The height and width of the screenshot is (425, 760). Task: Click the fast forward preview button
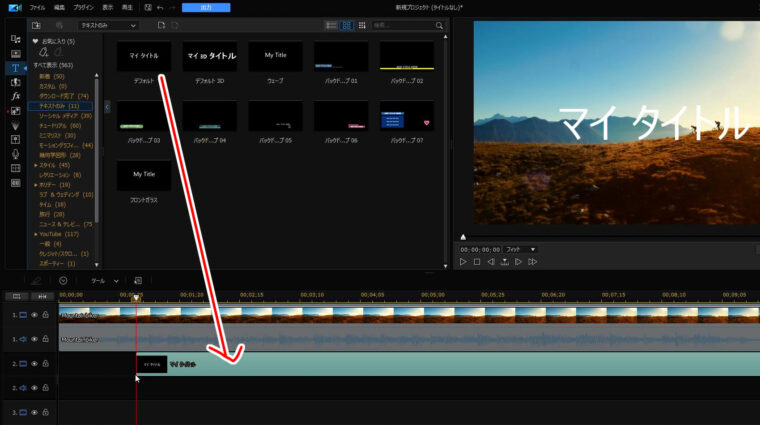[533, 262]
